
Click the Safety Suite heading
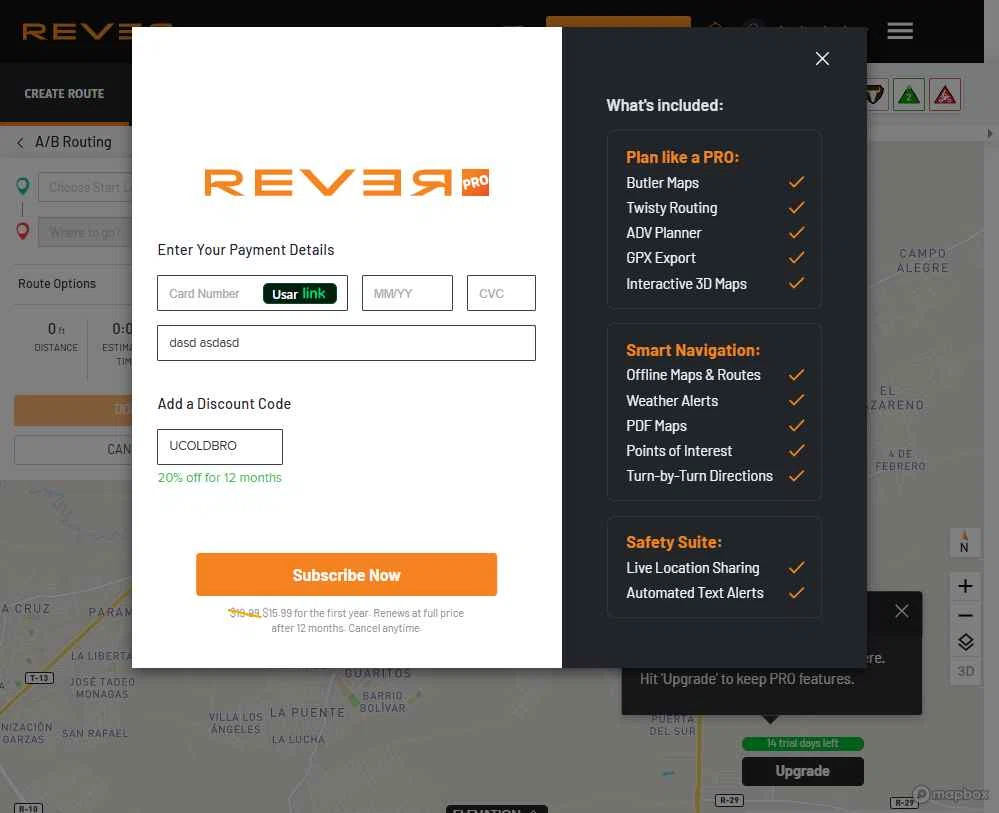click(673, 542)
